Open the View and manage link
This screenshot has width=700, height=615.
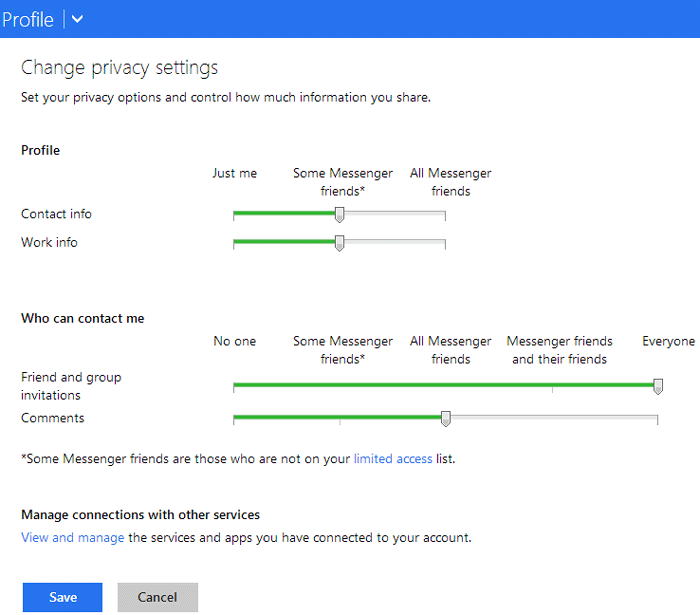click(x=73, y=537)
